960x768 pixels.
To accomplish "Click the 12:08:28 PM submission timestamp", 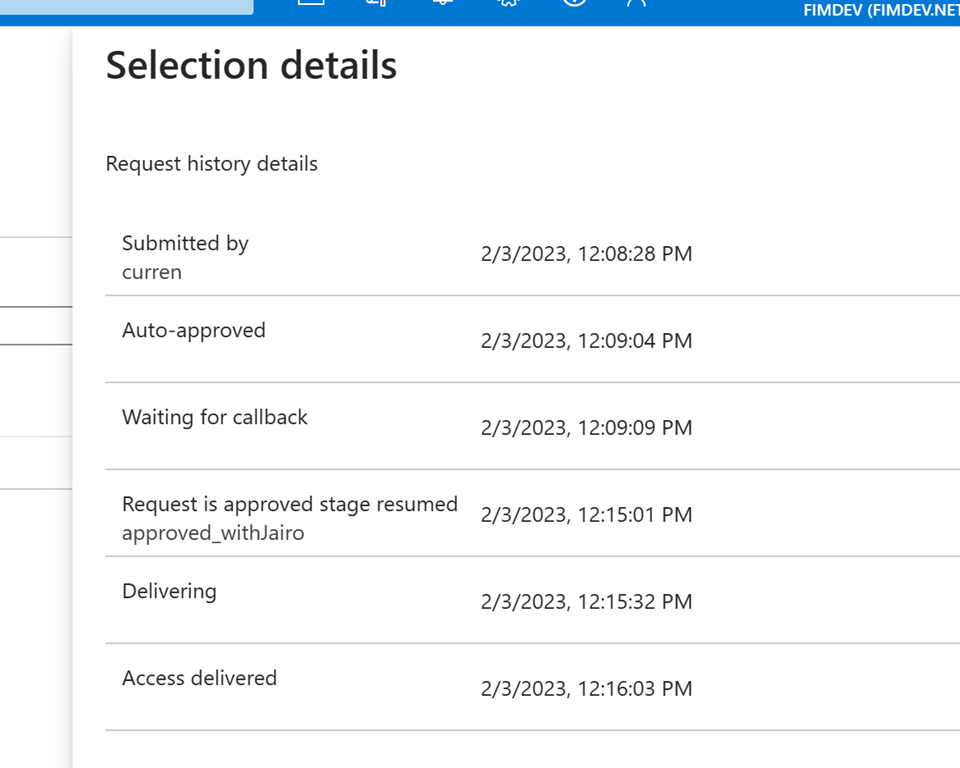I will [x=586, y=254].
